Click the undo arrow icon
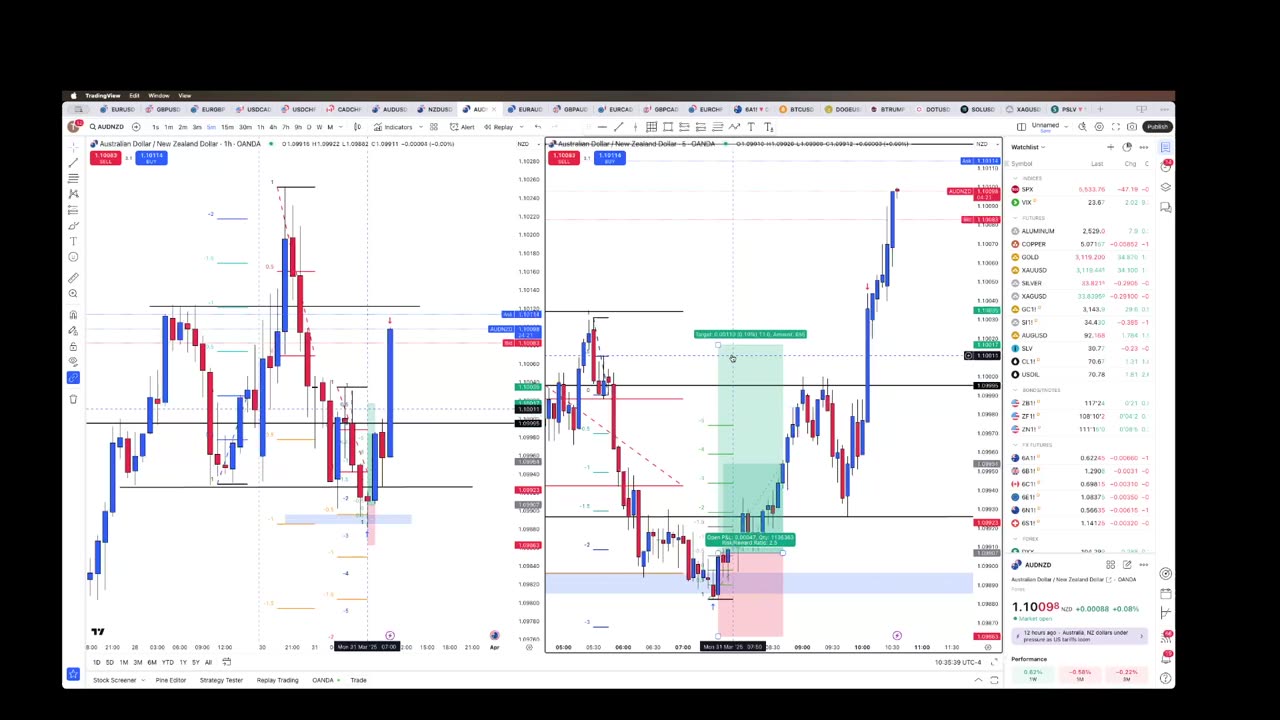The height and width of the screenshot is (720, 1280). click(x=538, y=127)
